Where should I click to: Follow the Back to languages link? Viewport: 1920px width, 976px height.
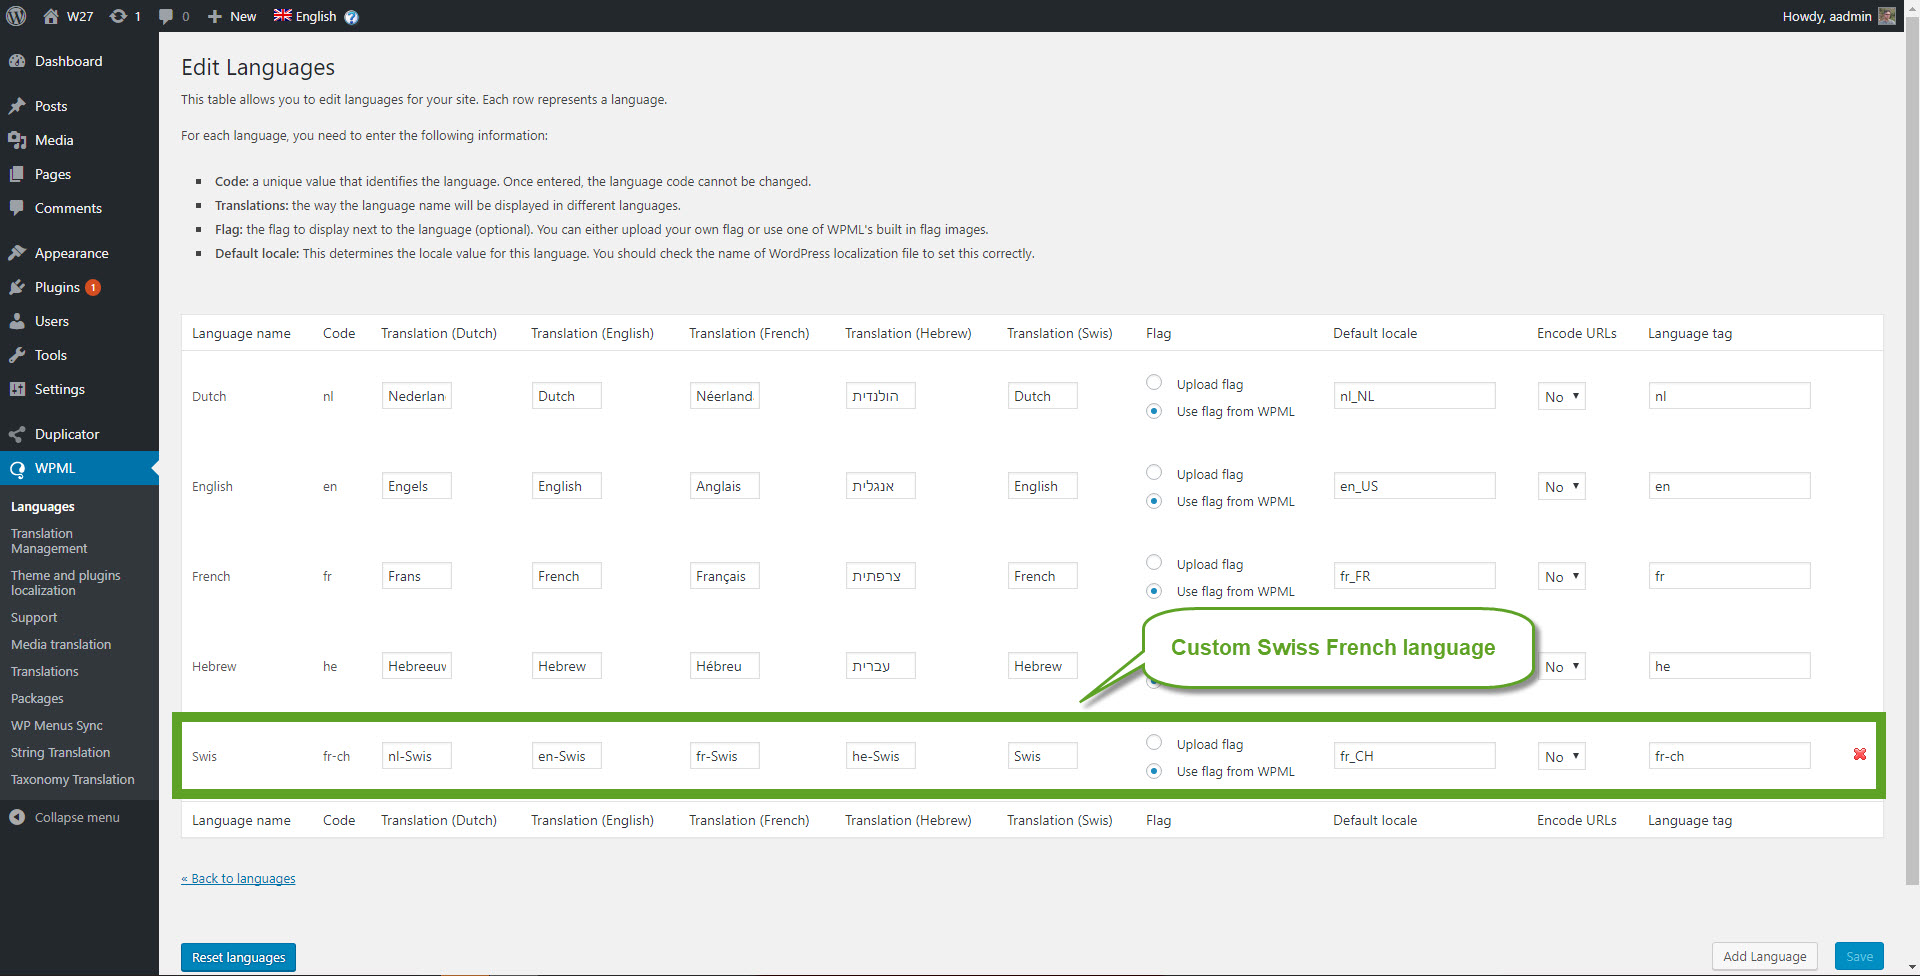(x=238, y=878)
